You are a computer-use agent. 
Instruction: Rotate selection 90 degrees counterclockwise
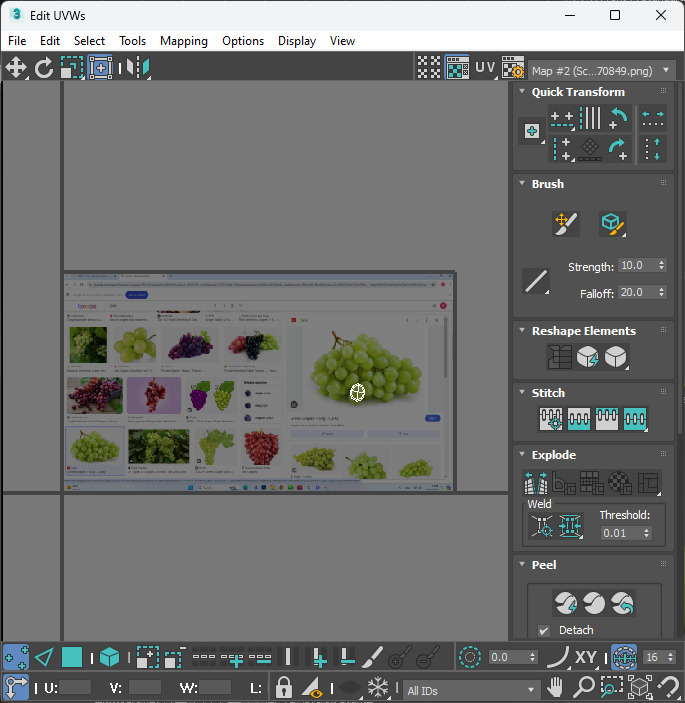618,118
